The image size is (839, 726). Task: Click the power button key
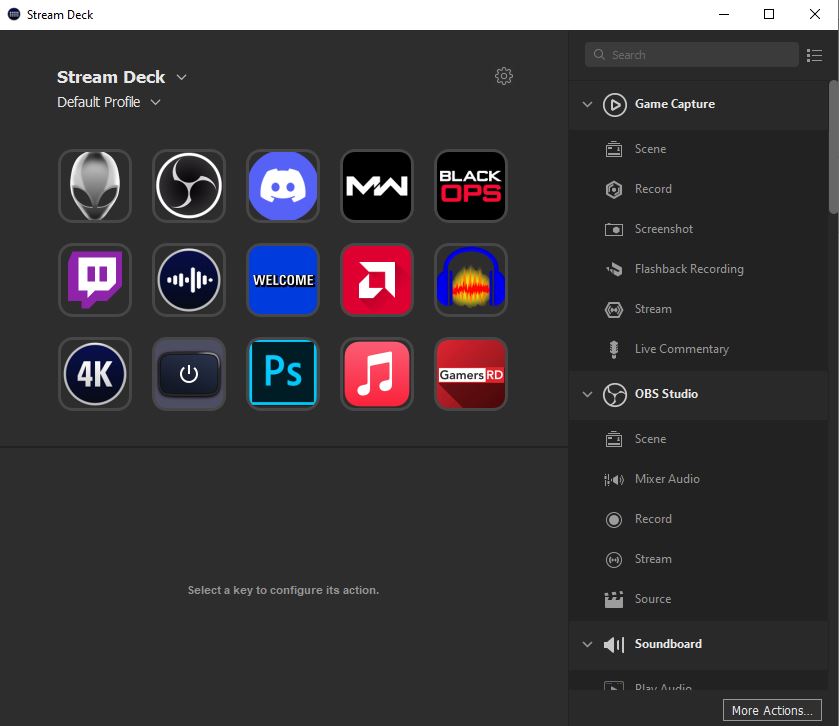pyautogui.click(x=189, y=374)
